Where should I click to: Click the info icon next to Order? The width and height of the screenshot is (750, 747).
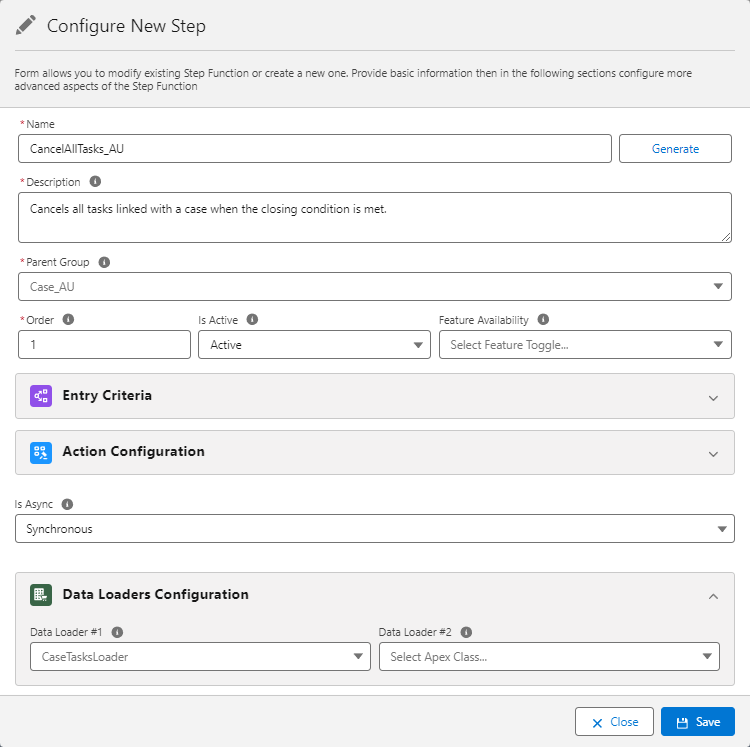click(x=68, y=319)
